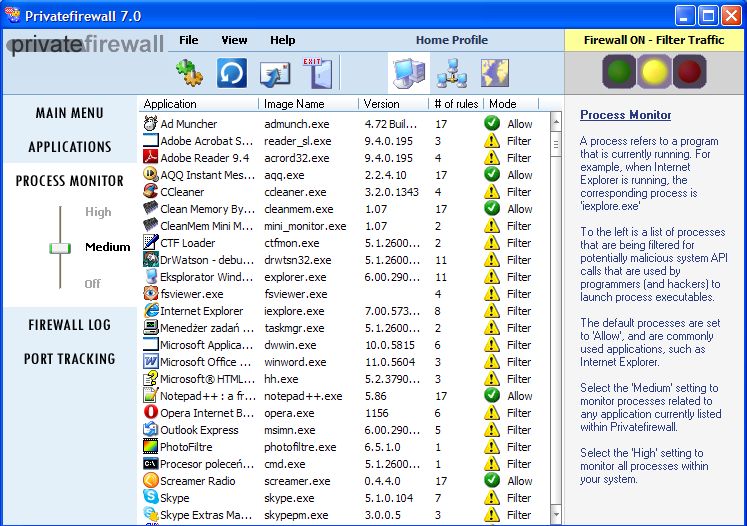Click the red block traffic light
This screenshot has height=526, width=747.
[x=689, y=71]
